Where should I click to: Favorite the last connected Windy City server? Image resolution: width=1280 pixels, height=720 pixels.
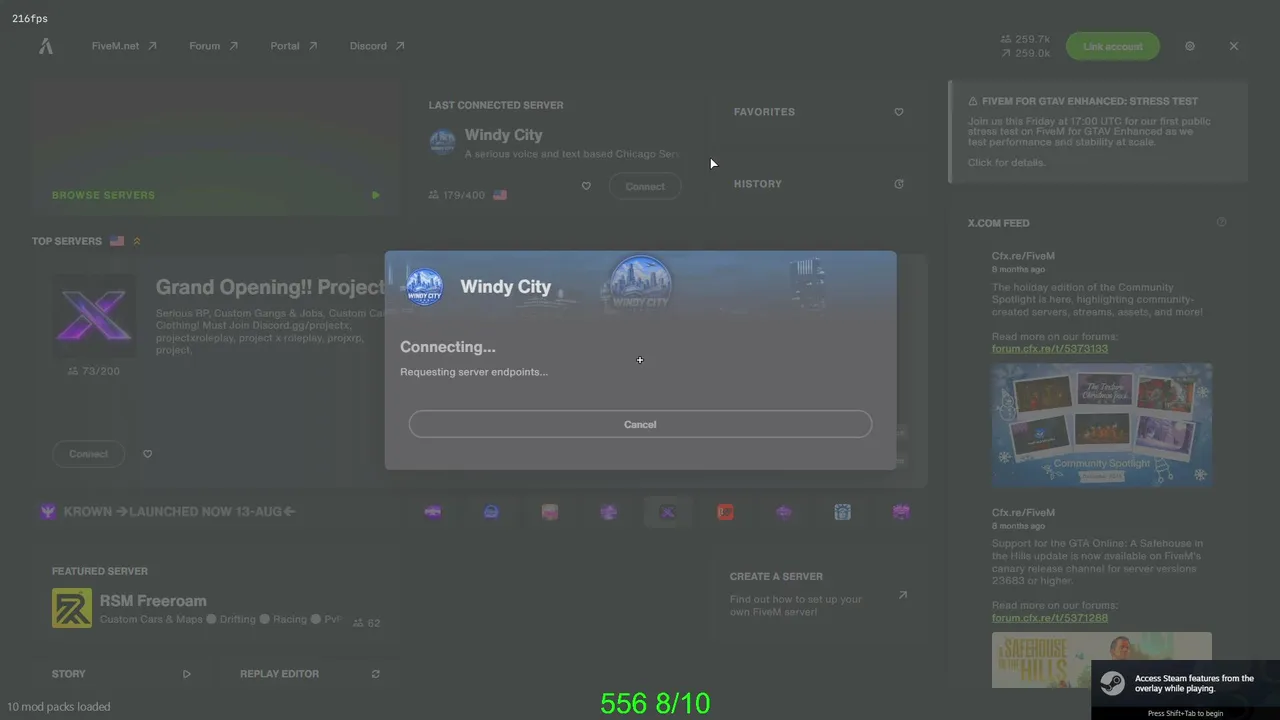click(x=586, y=186)
